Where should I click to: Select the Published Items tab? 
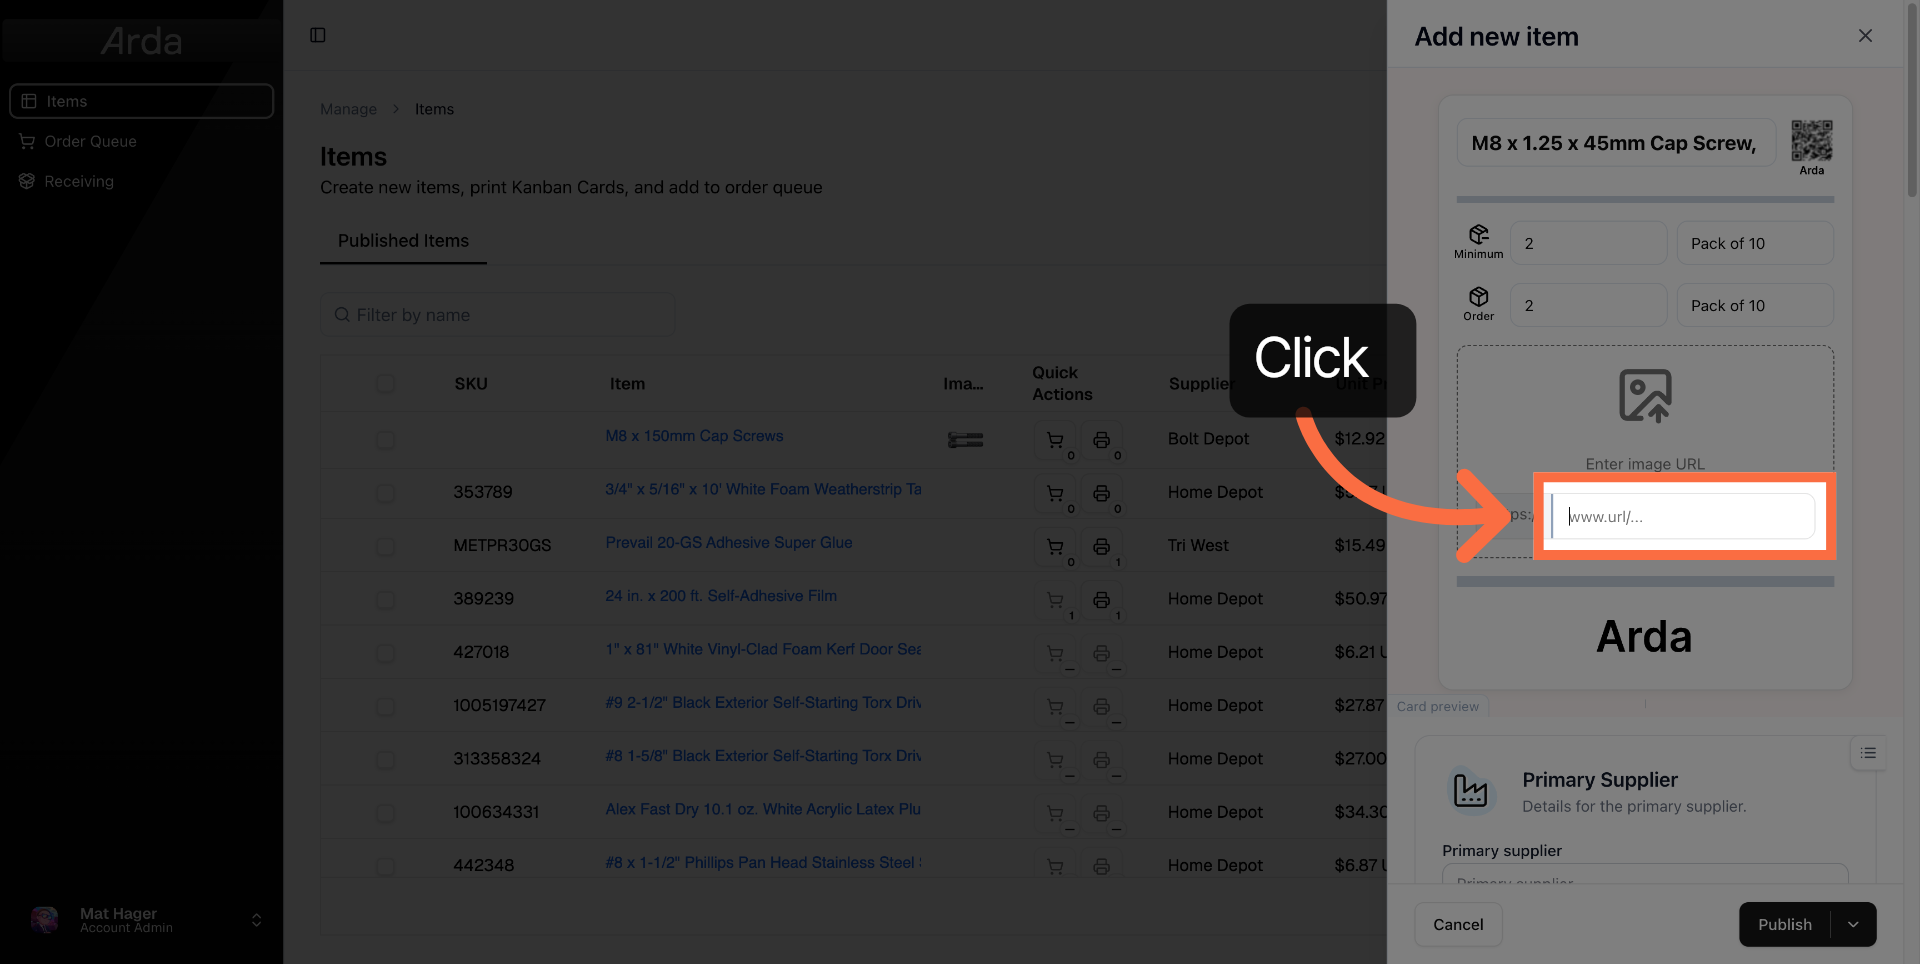coord(403,241)
